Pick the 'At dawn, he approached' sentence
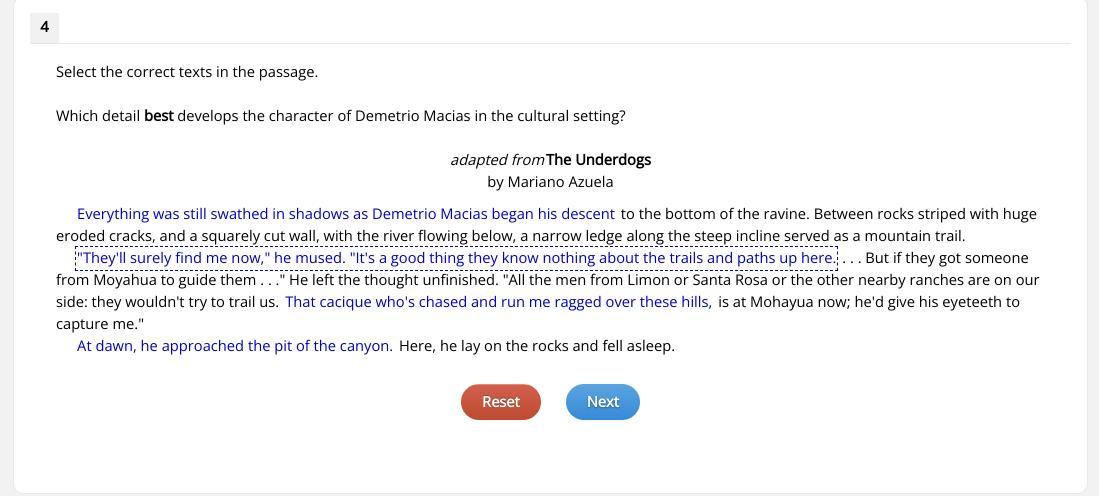1099x496 pixels. pos(234,346)
